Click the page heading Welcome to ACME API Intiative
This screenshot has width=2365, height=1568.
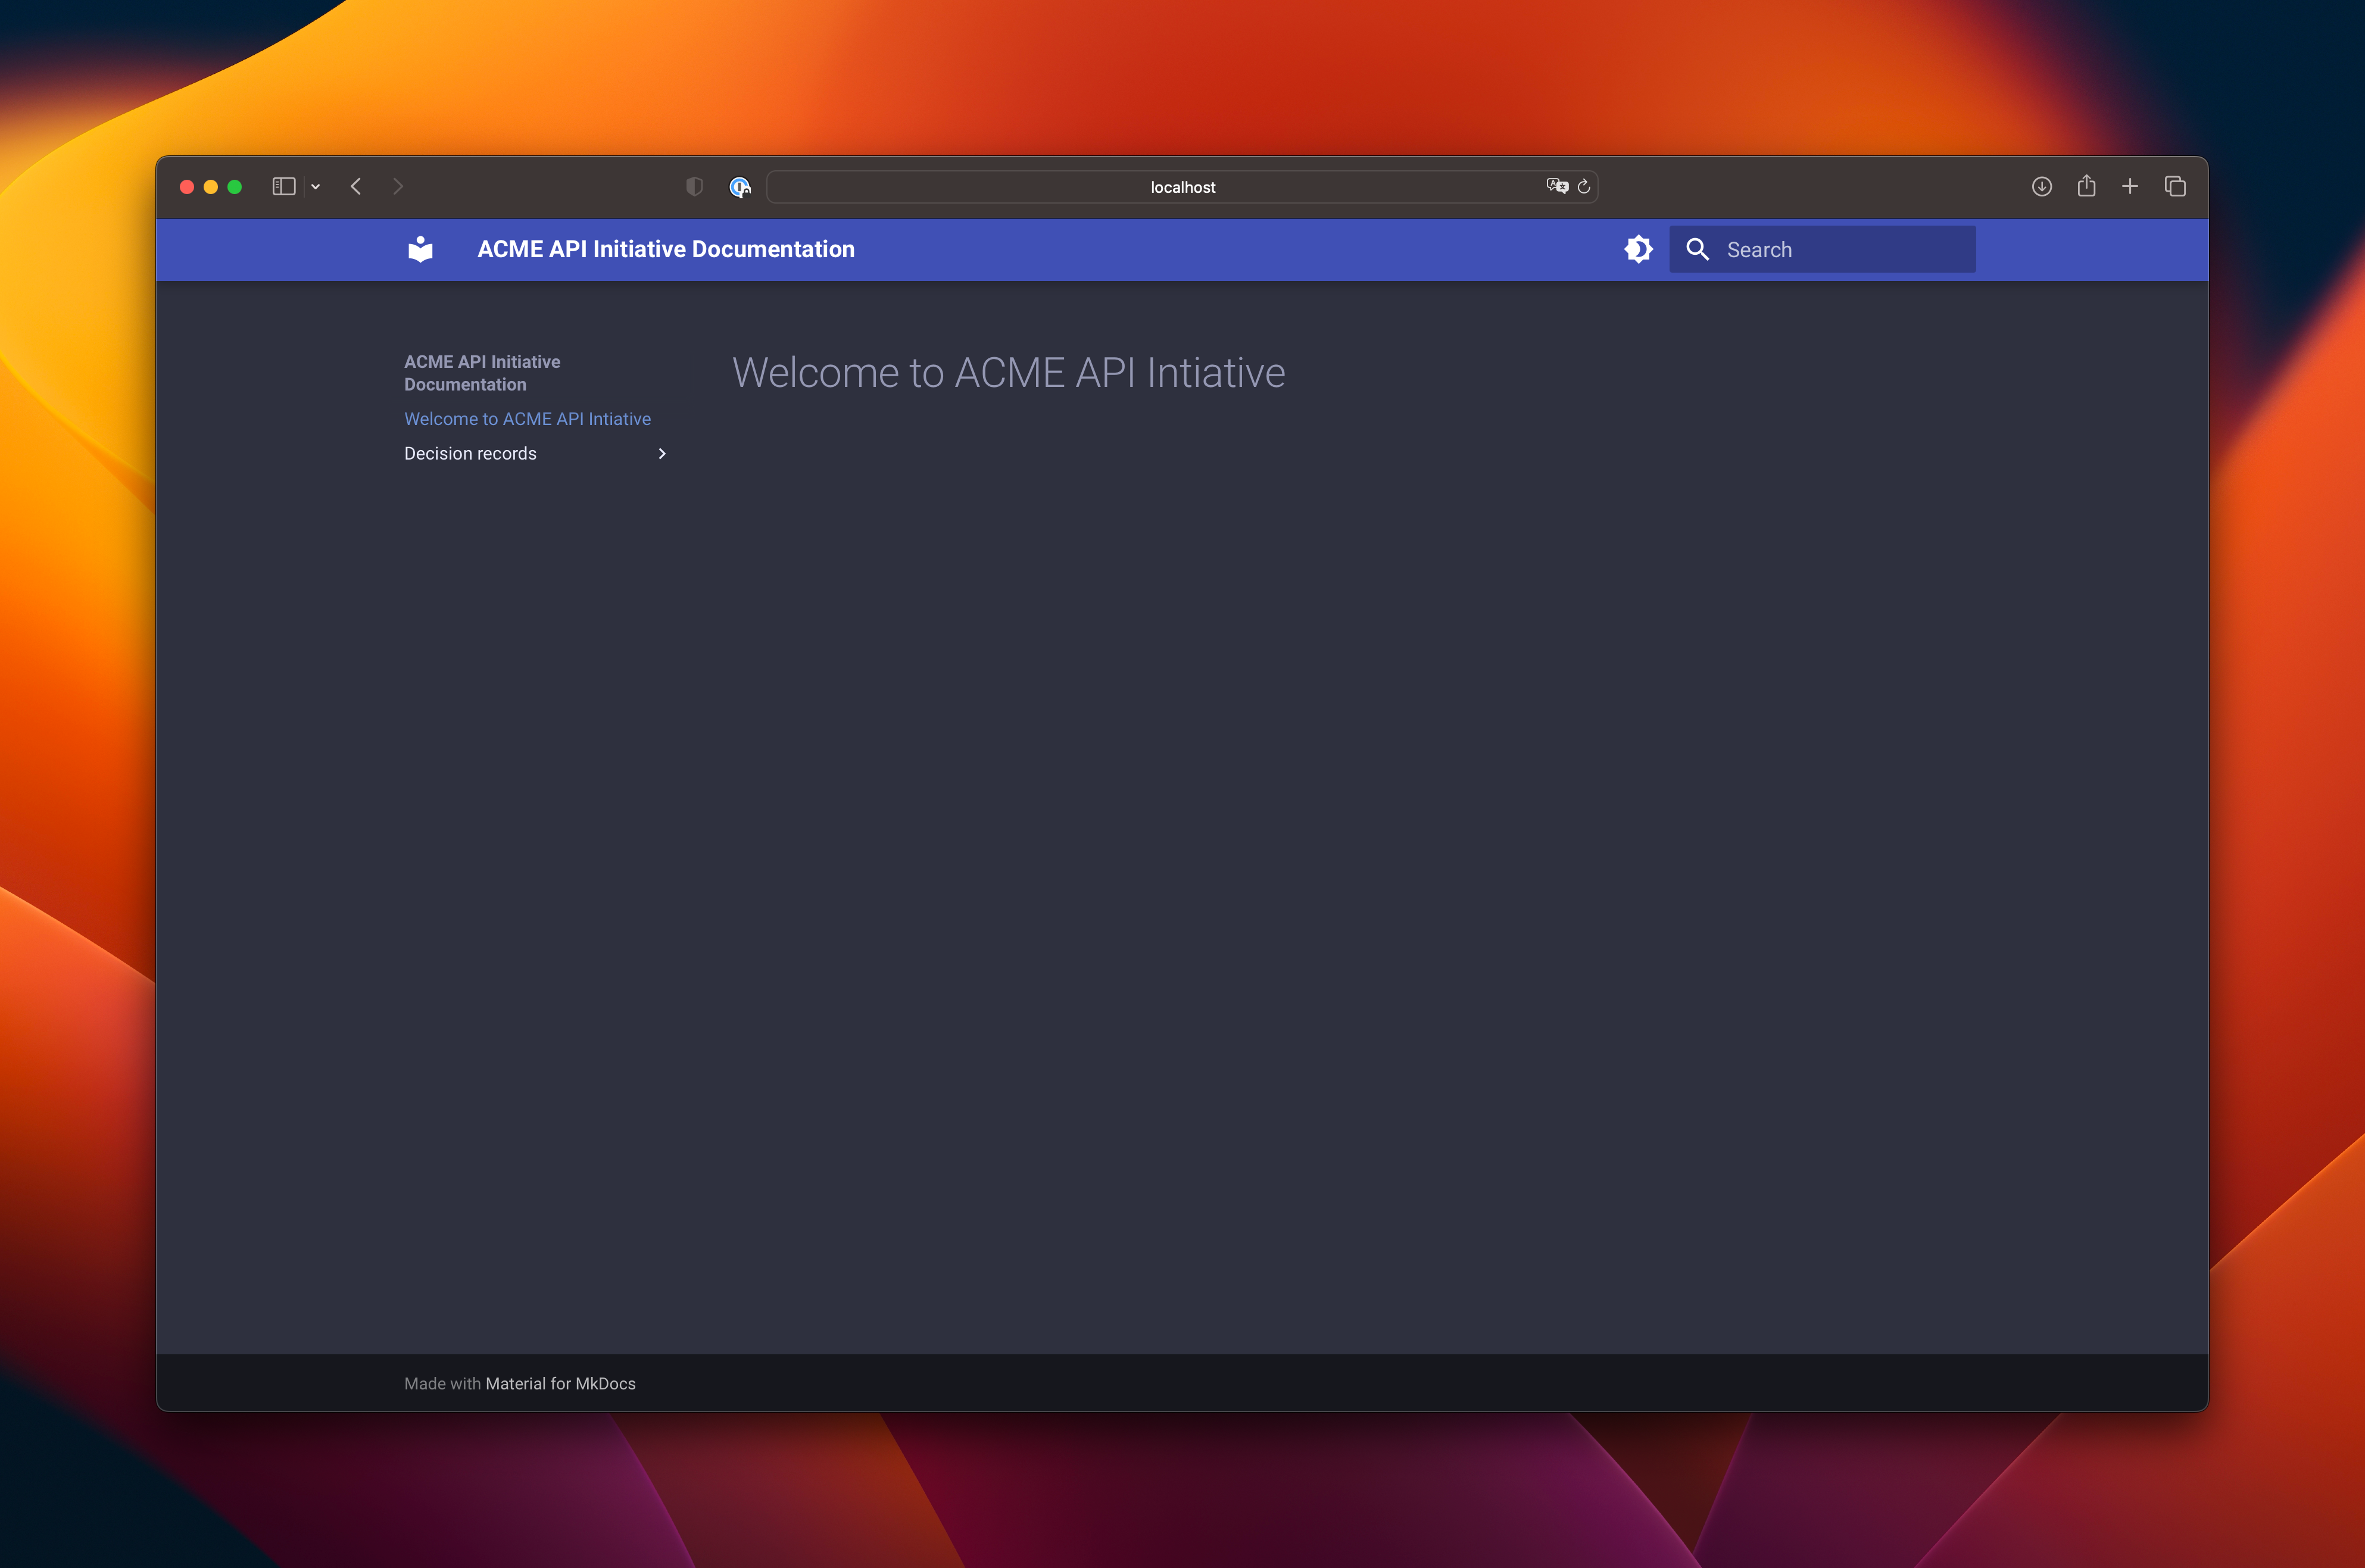pyautogui.click(x=1008, y=373)
